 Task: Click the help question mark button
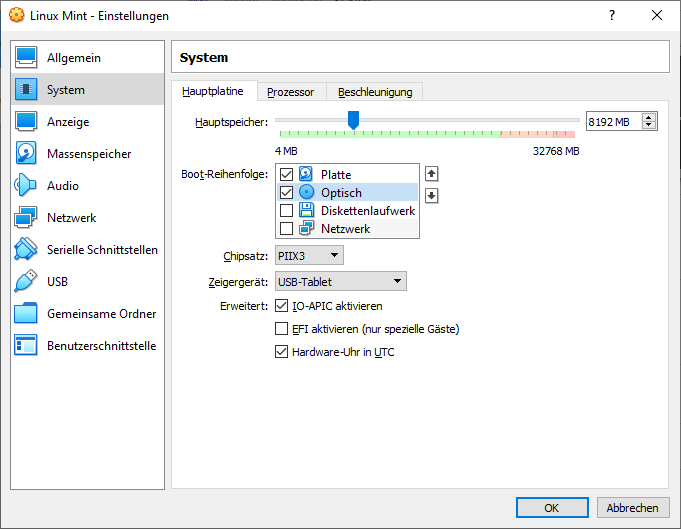click(x=612, y=16)
